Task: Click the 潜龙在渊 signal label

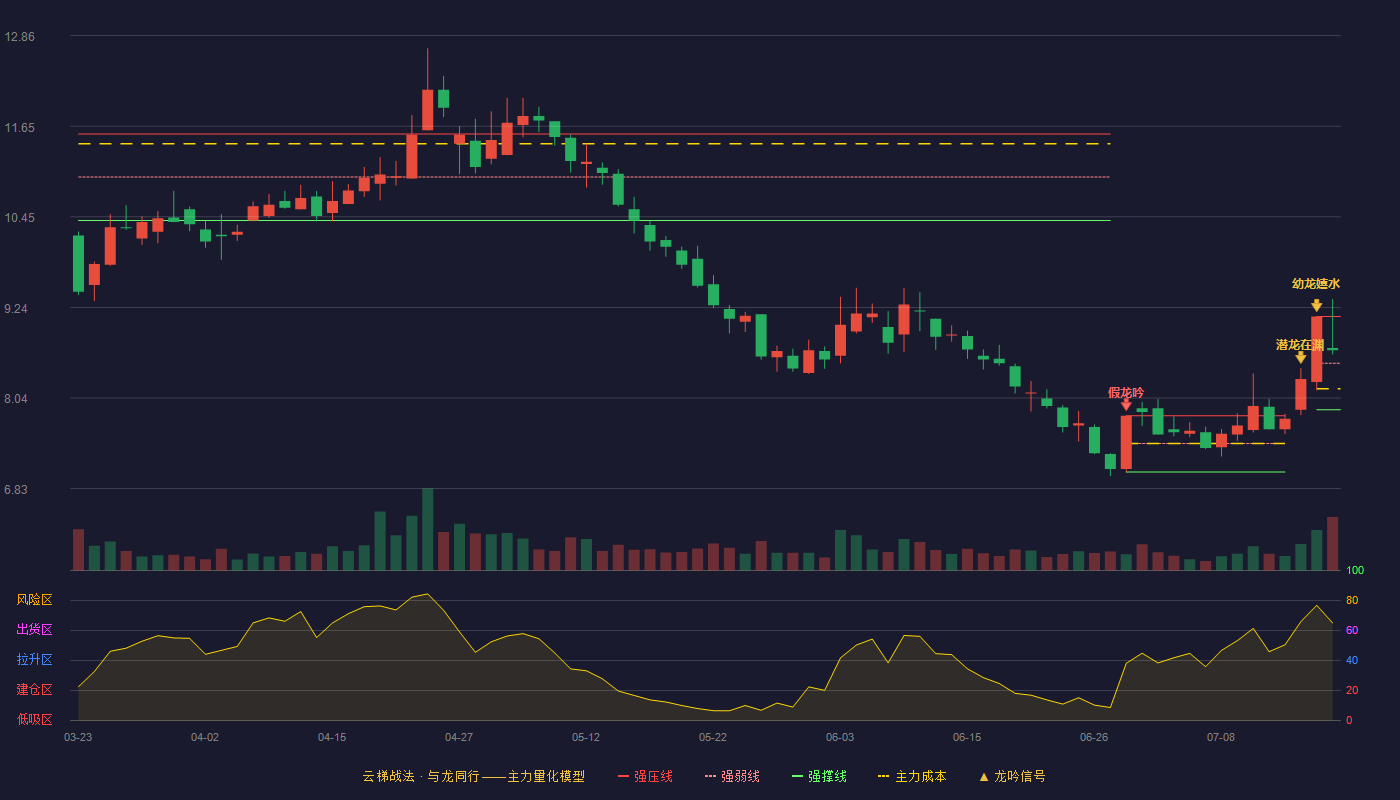Action: point(1300,345)
